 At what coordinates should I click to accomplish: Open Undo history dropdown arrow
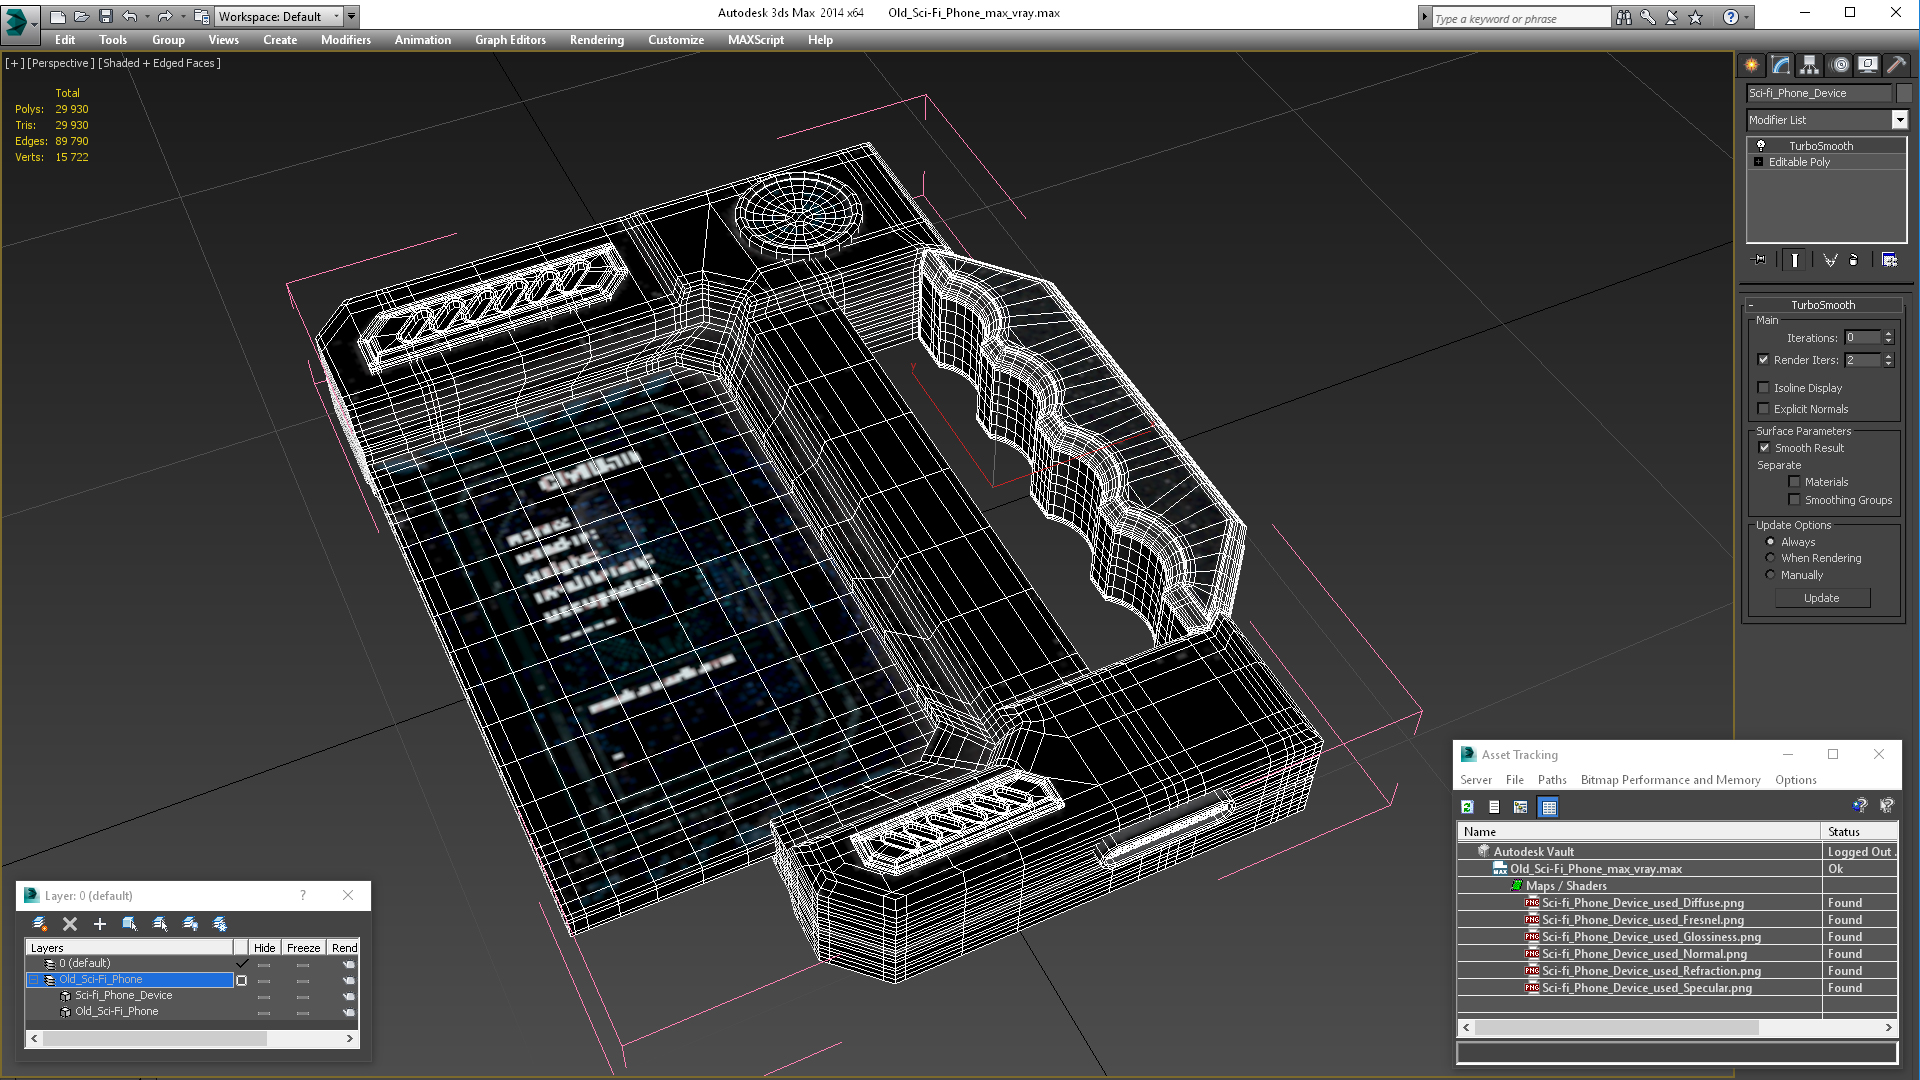click(147, 16)
